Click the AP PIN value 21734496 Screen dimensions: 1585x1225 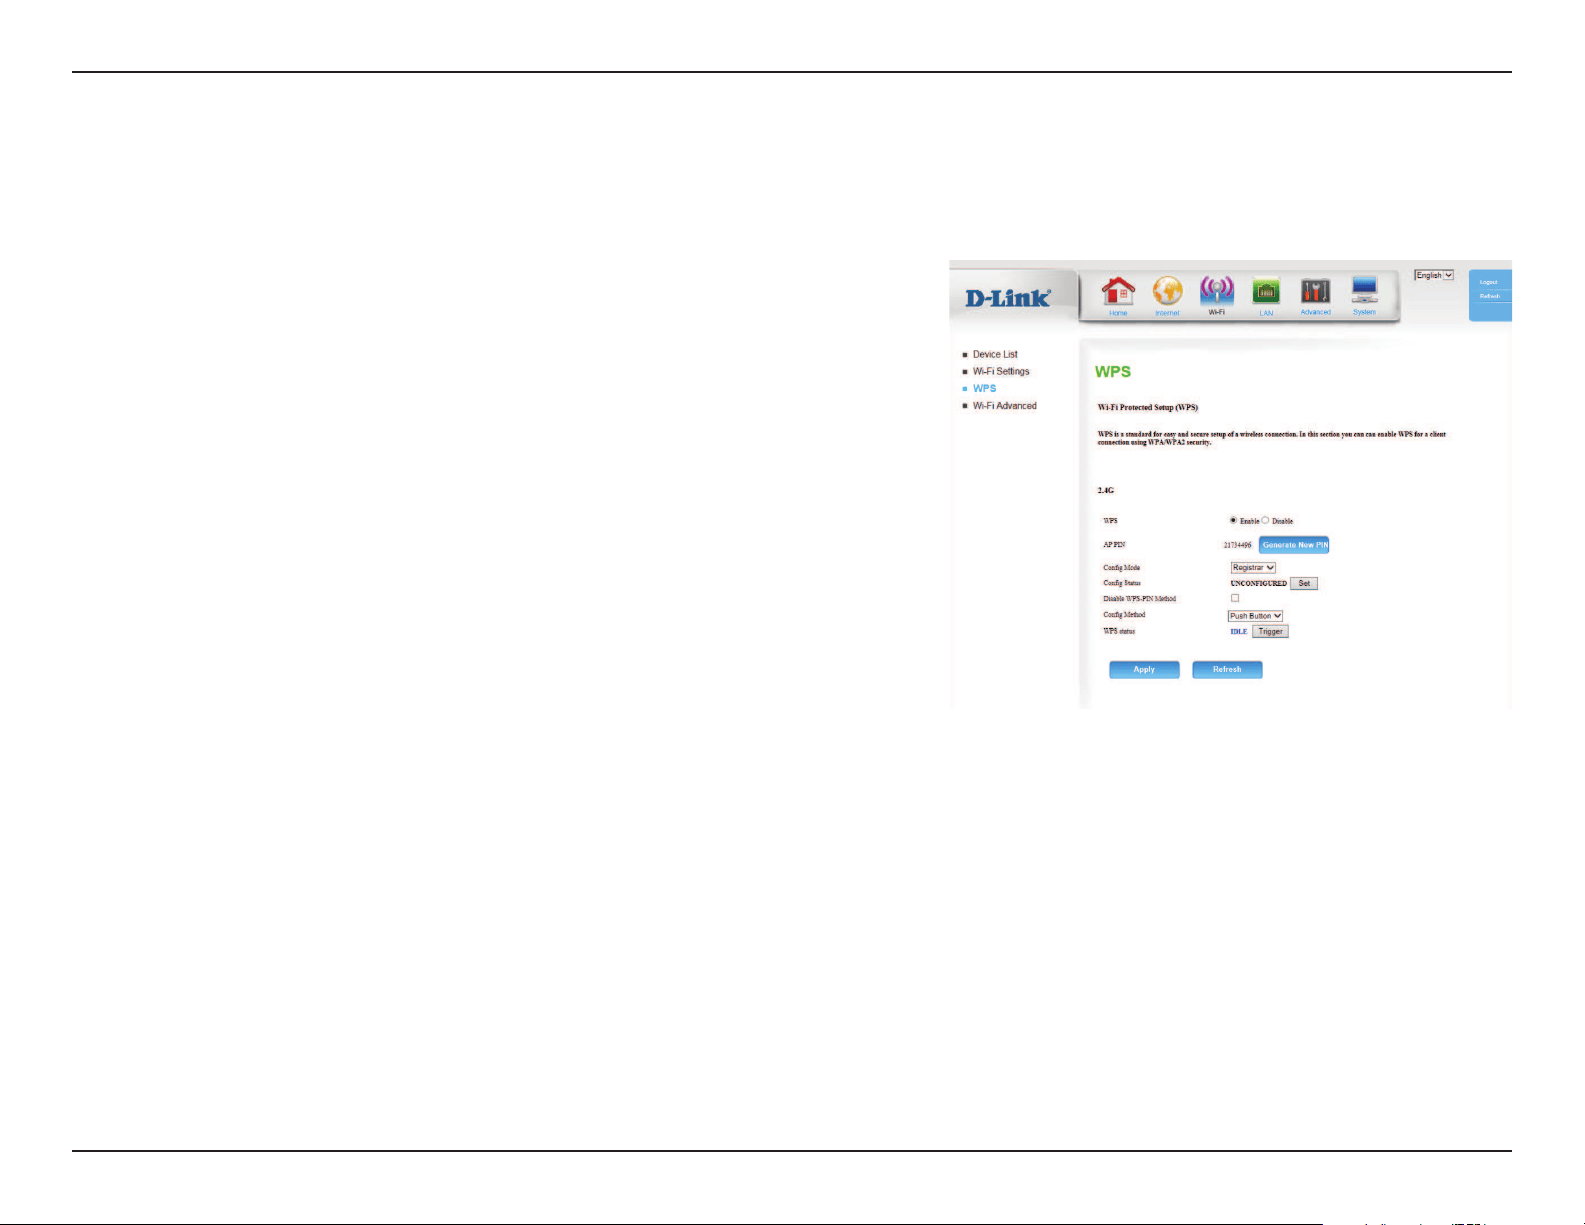(x=1237, y=546)
